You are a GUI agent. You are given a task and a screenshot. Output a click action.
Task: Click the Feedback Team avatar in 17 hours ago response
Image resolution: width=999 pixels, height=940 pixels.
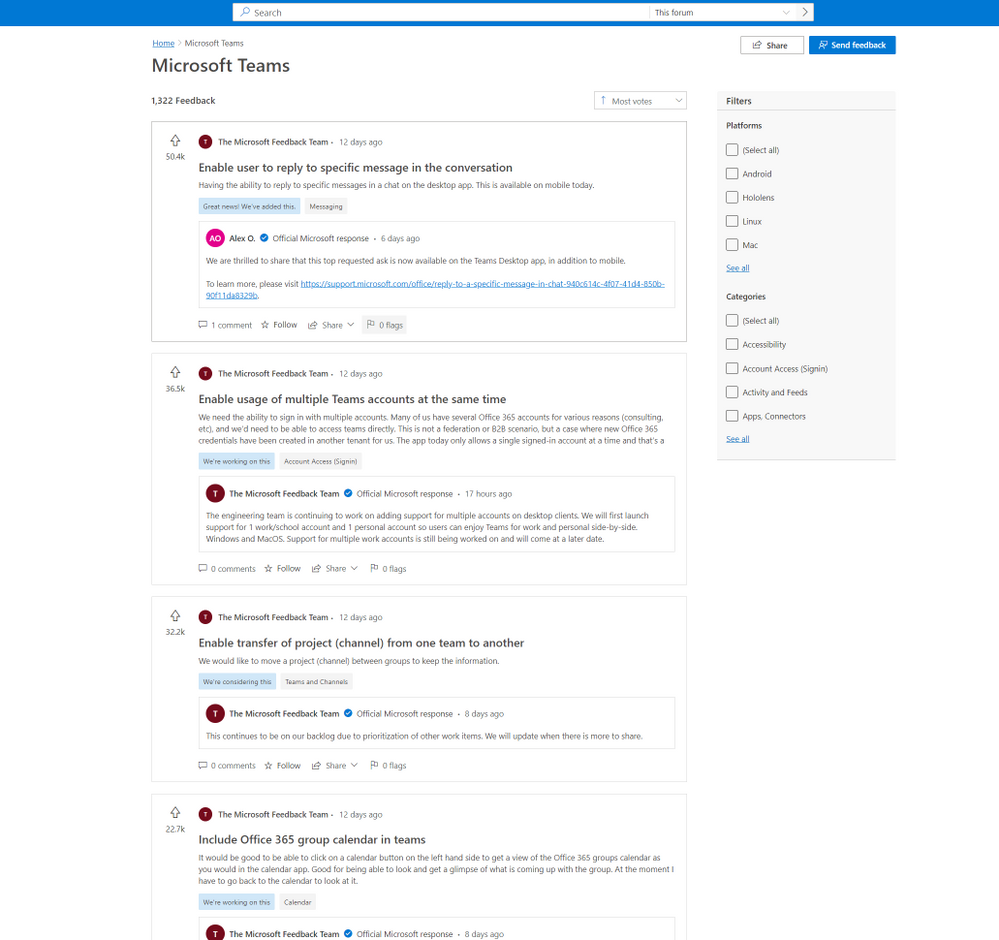tap(215, 493)
